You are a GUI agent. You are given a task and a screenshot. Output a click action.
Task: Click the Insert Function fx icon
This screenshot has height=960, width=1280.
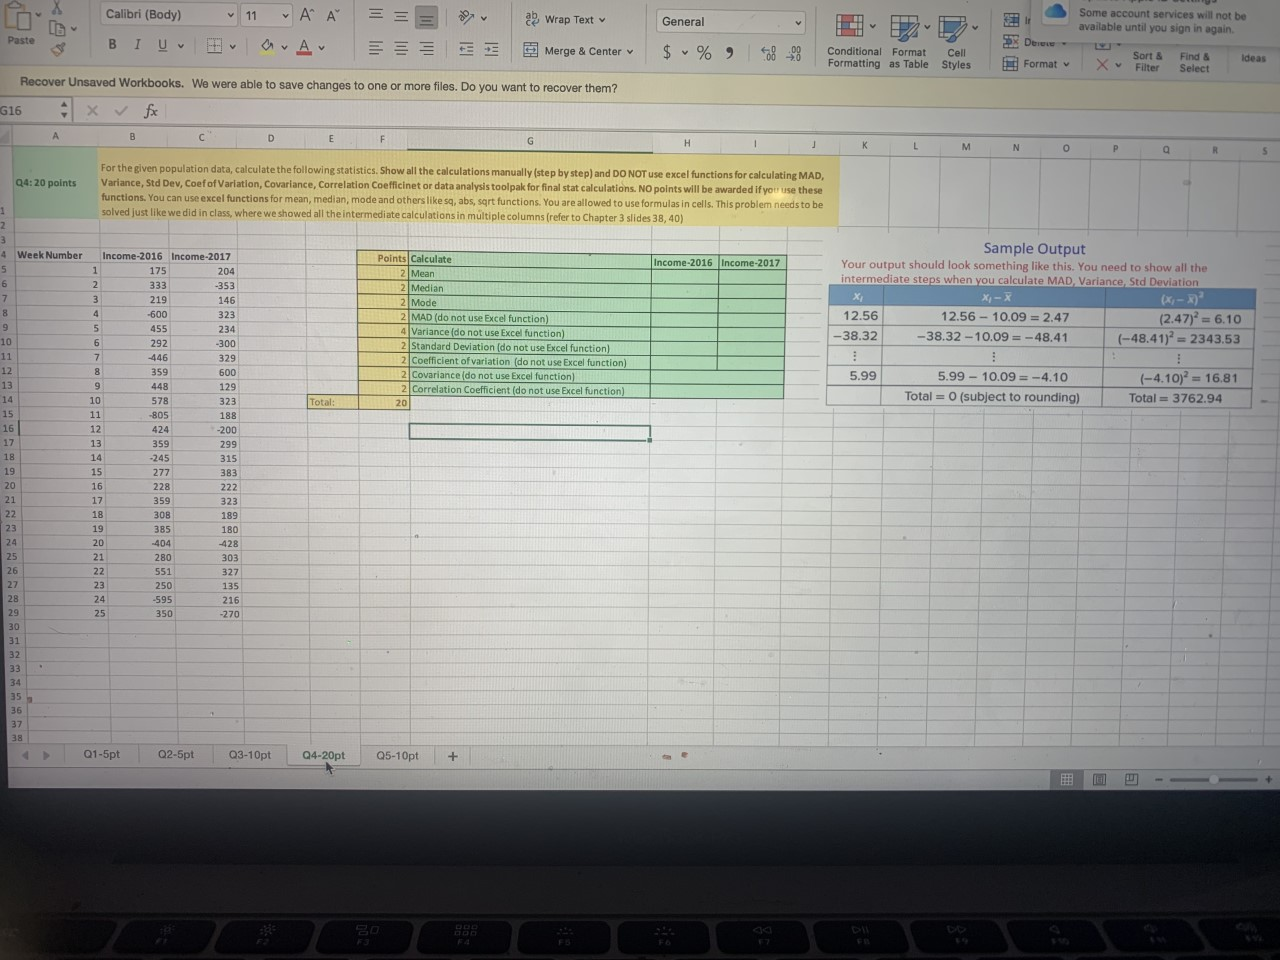pyautogui.click(x=150, y=111)
